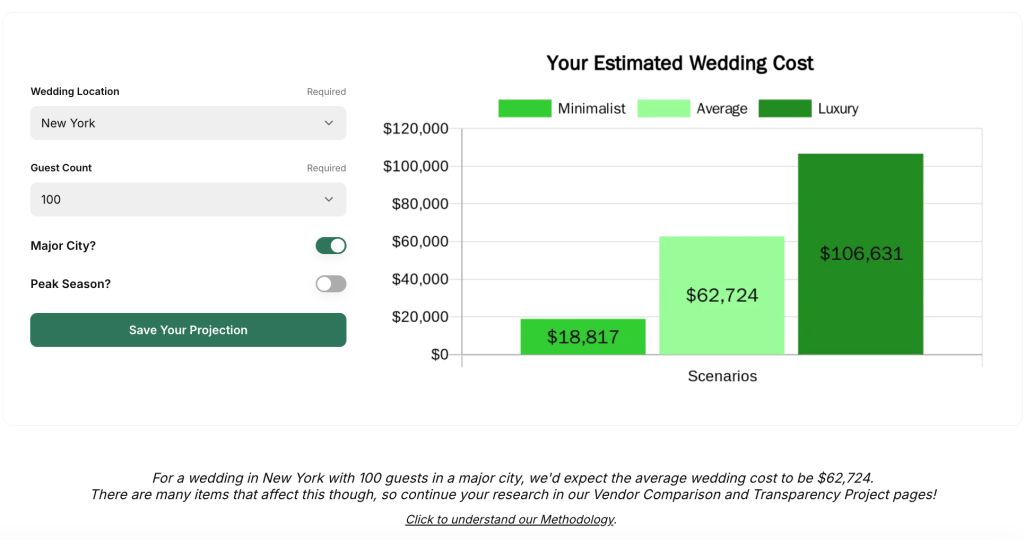Select the $106,631 Luxury bar
The image size is (1024, 540).
click(860, 254)
